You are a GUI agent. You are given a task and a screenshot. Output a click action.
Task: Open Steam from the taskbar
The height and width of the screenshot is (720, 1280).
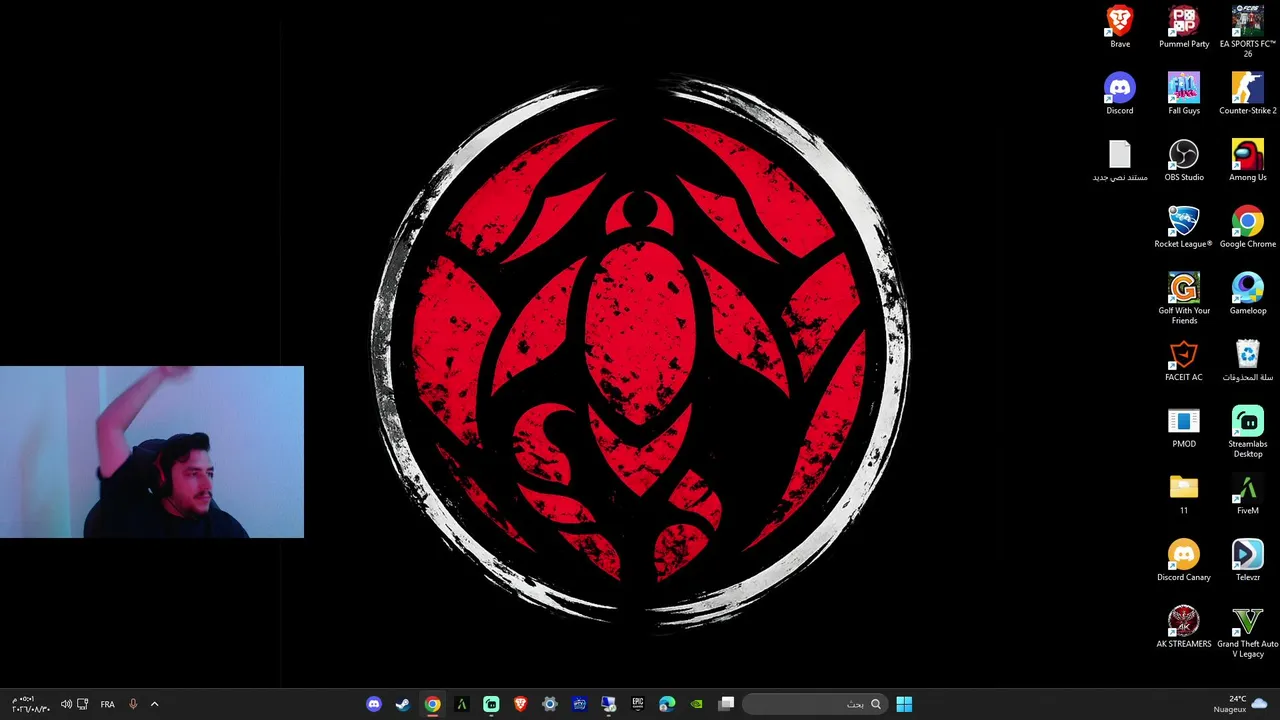click(x=402, y=704)
